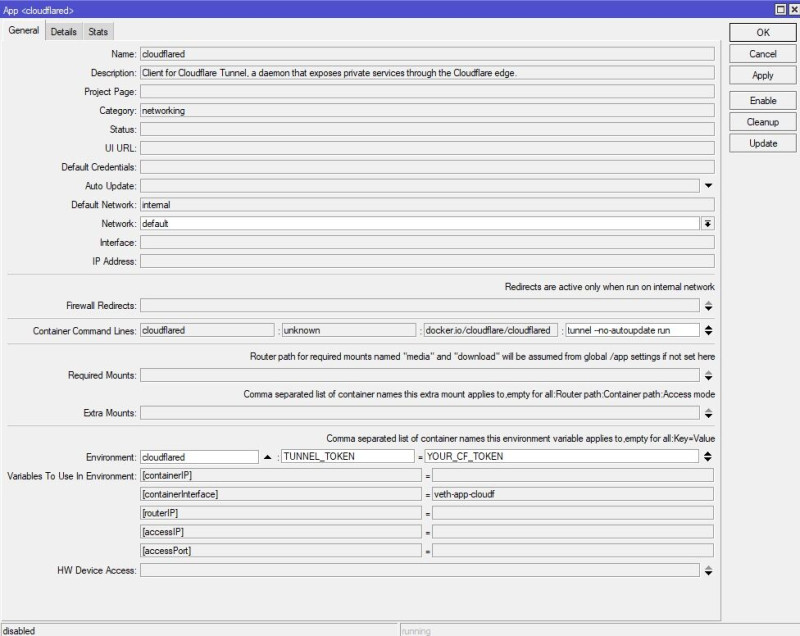800x636 pixels.
Task: Click the Extra Mounts add/remove arrows
Action: pyautogui.click(x=708, y=414)
